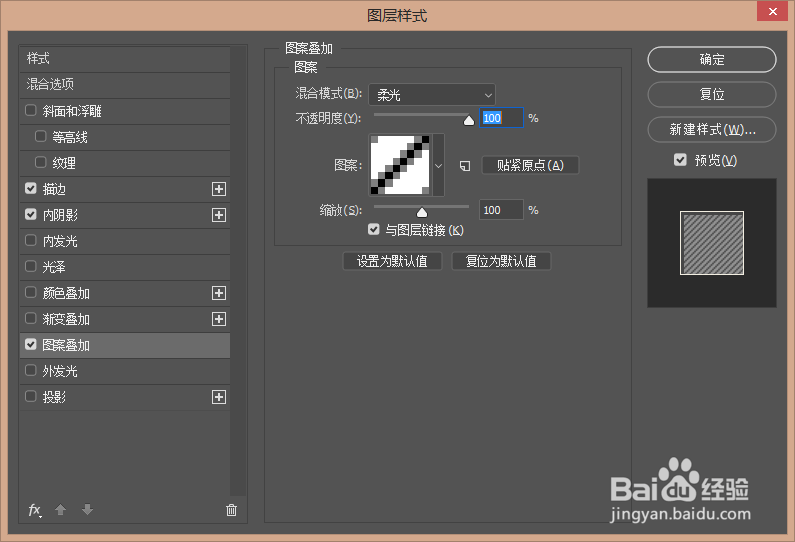Select 内阴影 effect row
The width and height of the screenshot is (795, 542).
(x=125, y=215)
